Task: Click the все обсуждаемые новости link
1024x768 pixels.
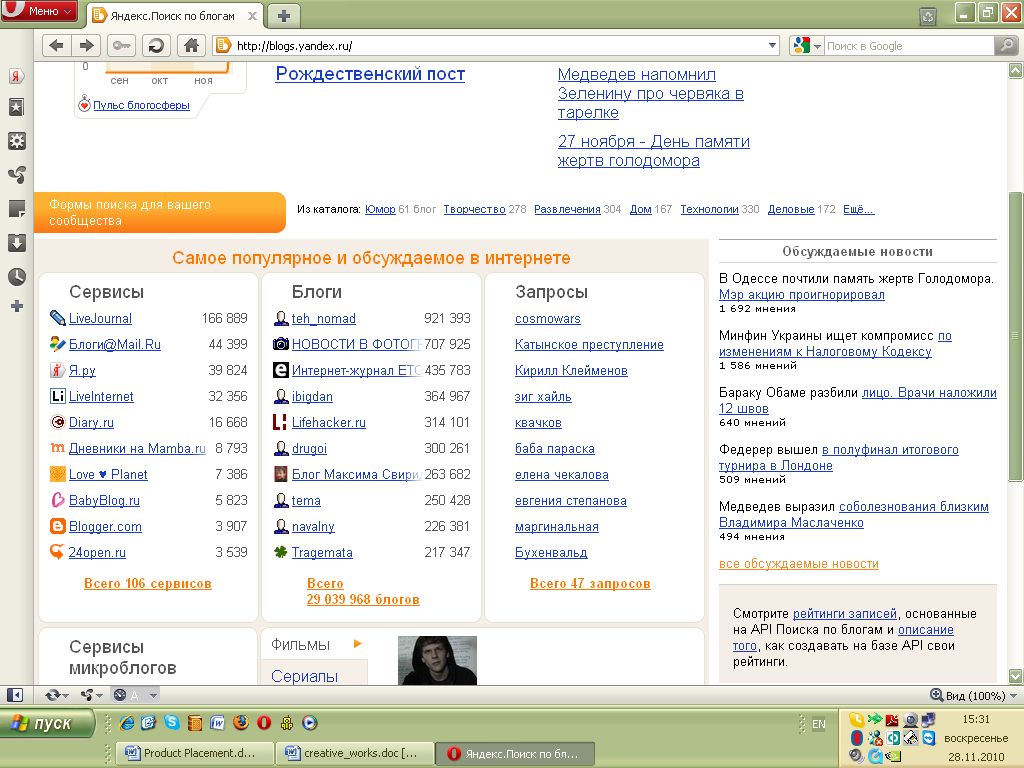Action: click(x=799, y=564)
